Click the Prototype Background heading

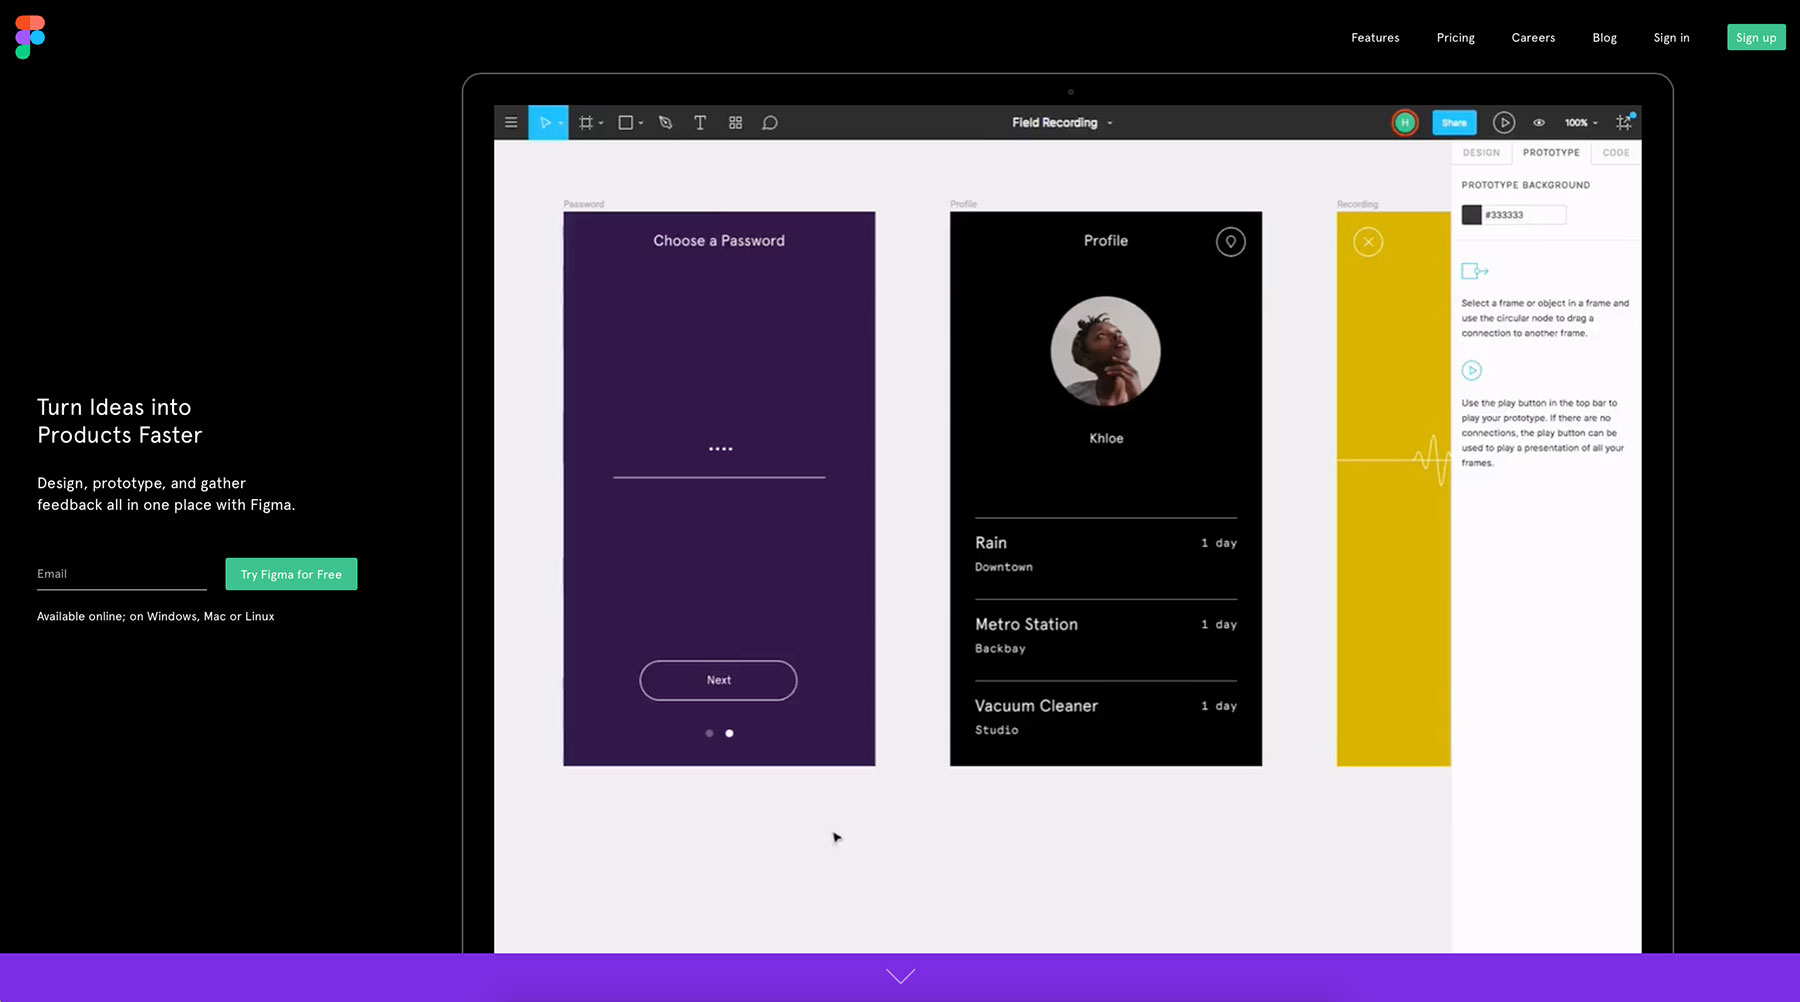(1526, 185)
